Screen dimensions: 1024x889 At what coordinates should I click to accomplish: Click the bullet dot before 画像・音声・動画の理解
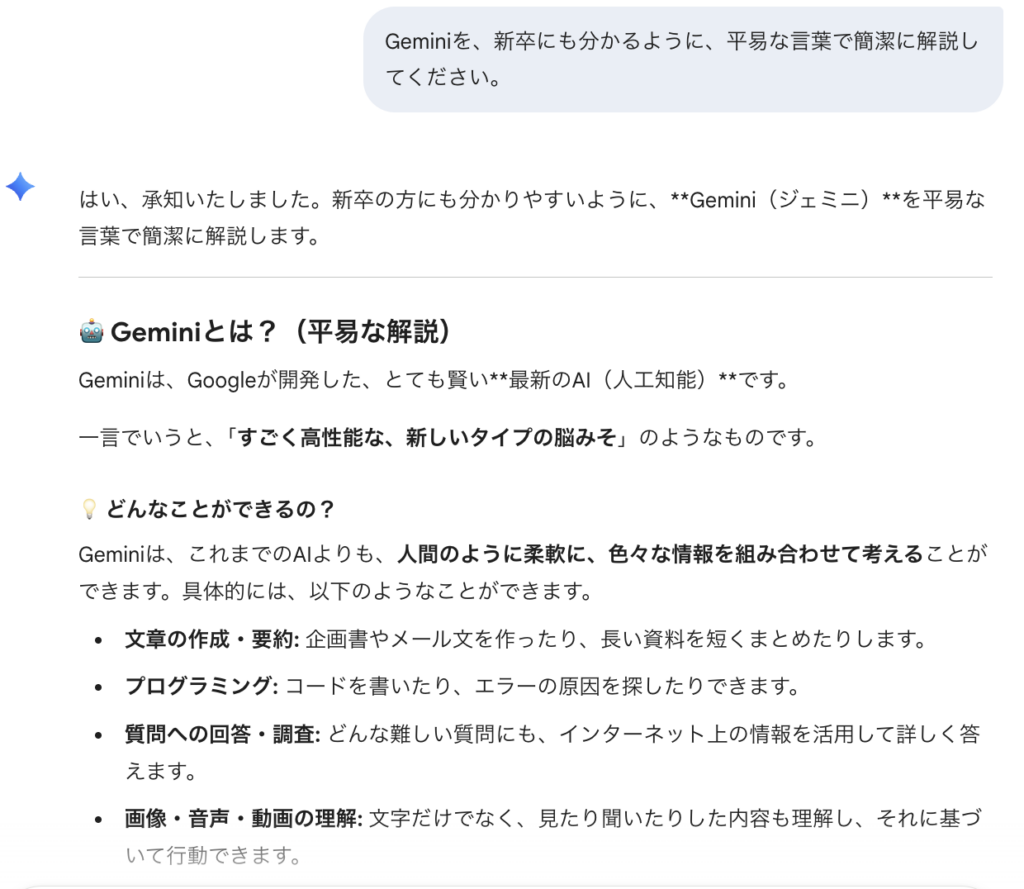pyautogui.click(x=99, y=820)
